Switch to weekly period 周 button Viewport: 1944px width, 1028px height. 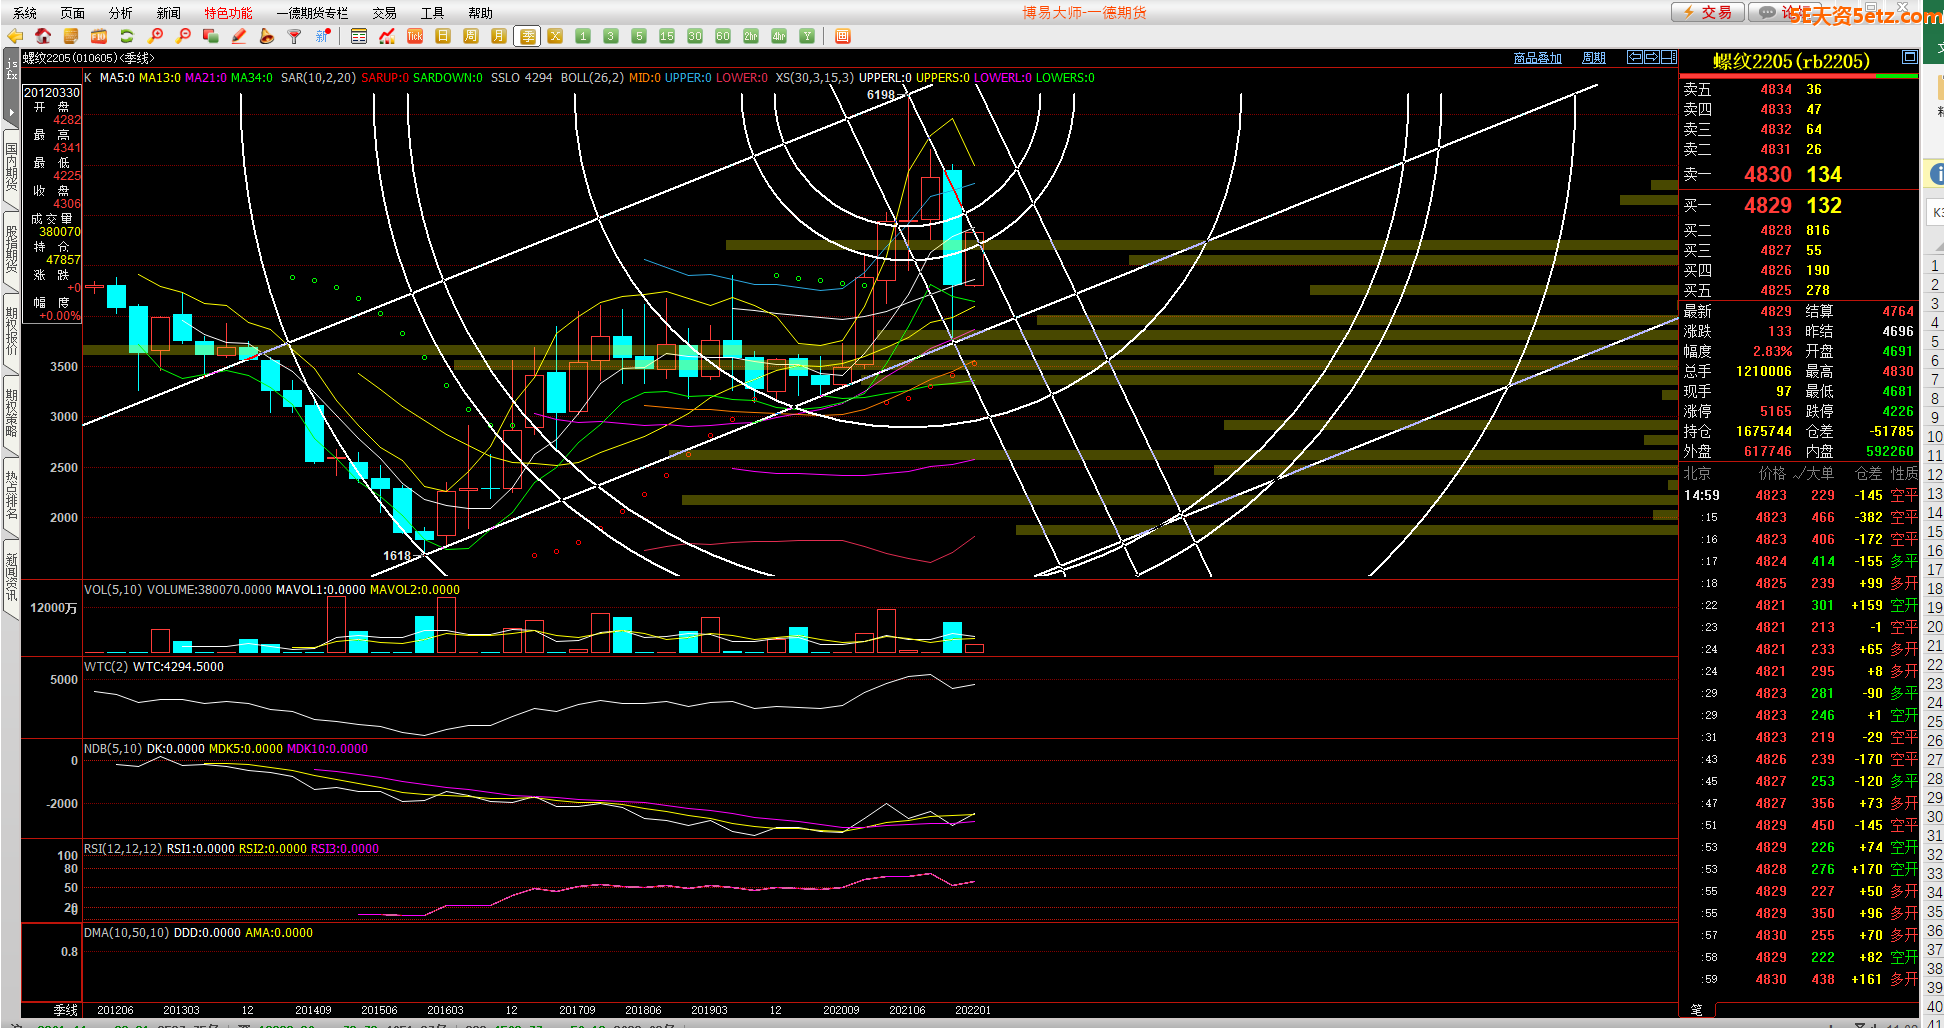pos(471,36)
